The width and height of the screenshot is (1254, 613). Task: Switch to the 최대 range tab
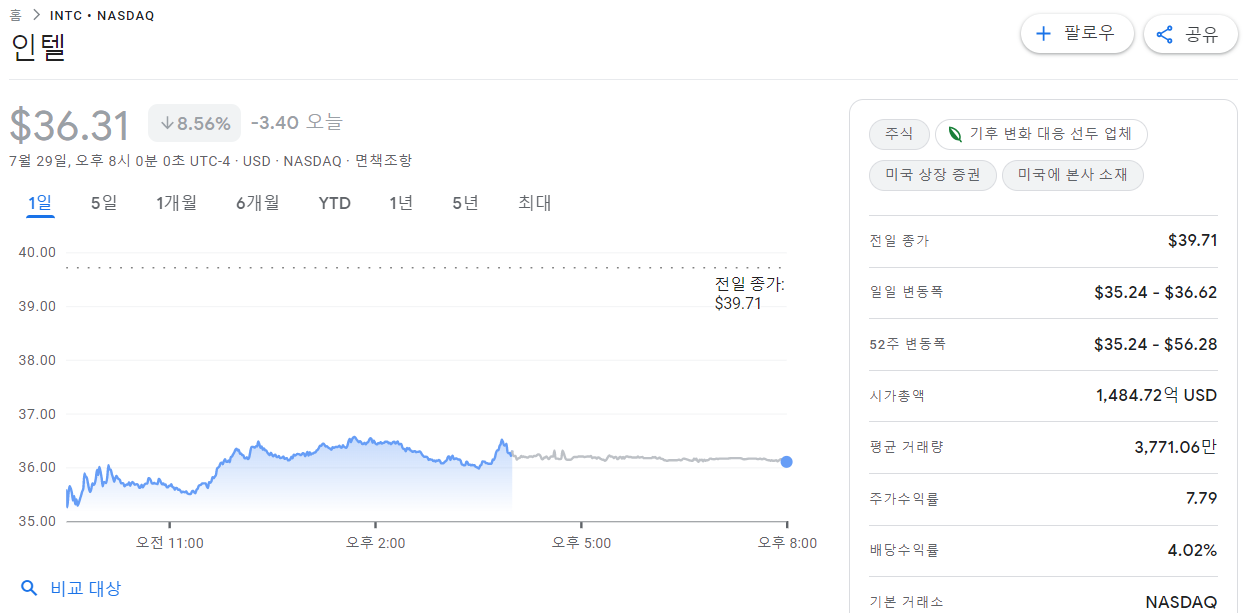(x=534, y=202)
